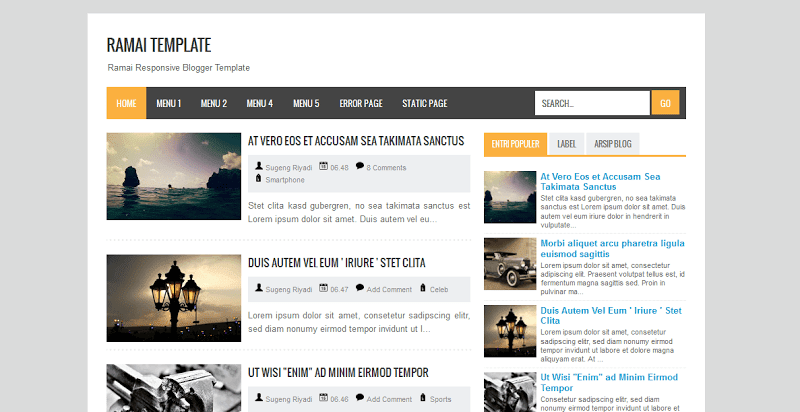The height and width of the screenshot is (412, 800).
Task: Click comment bubble icon in Ut Wisi post
Action: (360, 397)
